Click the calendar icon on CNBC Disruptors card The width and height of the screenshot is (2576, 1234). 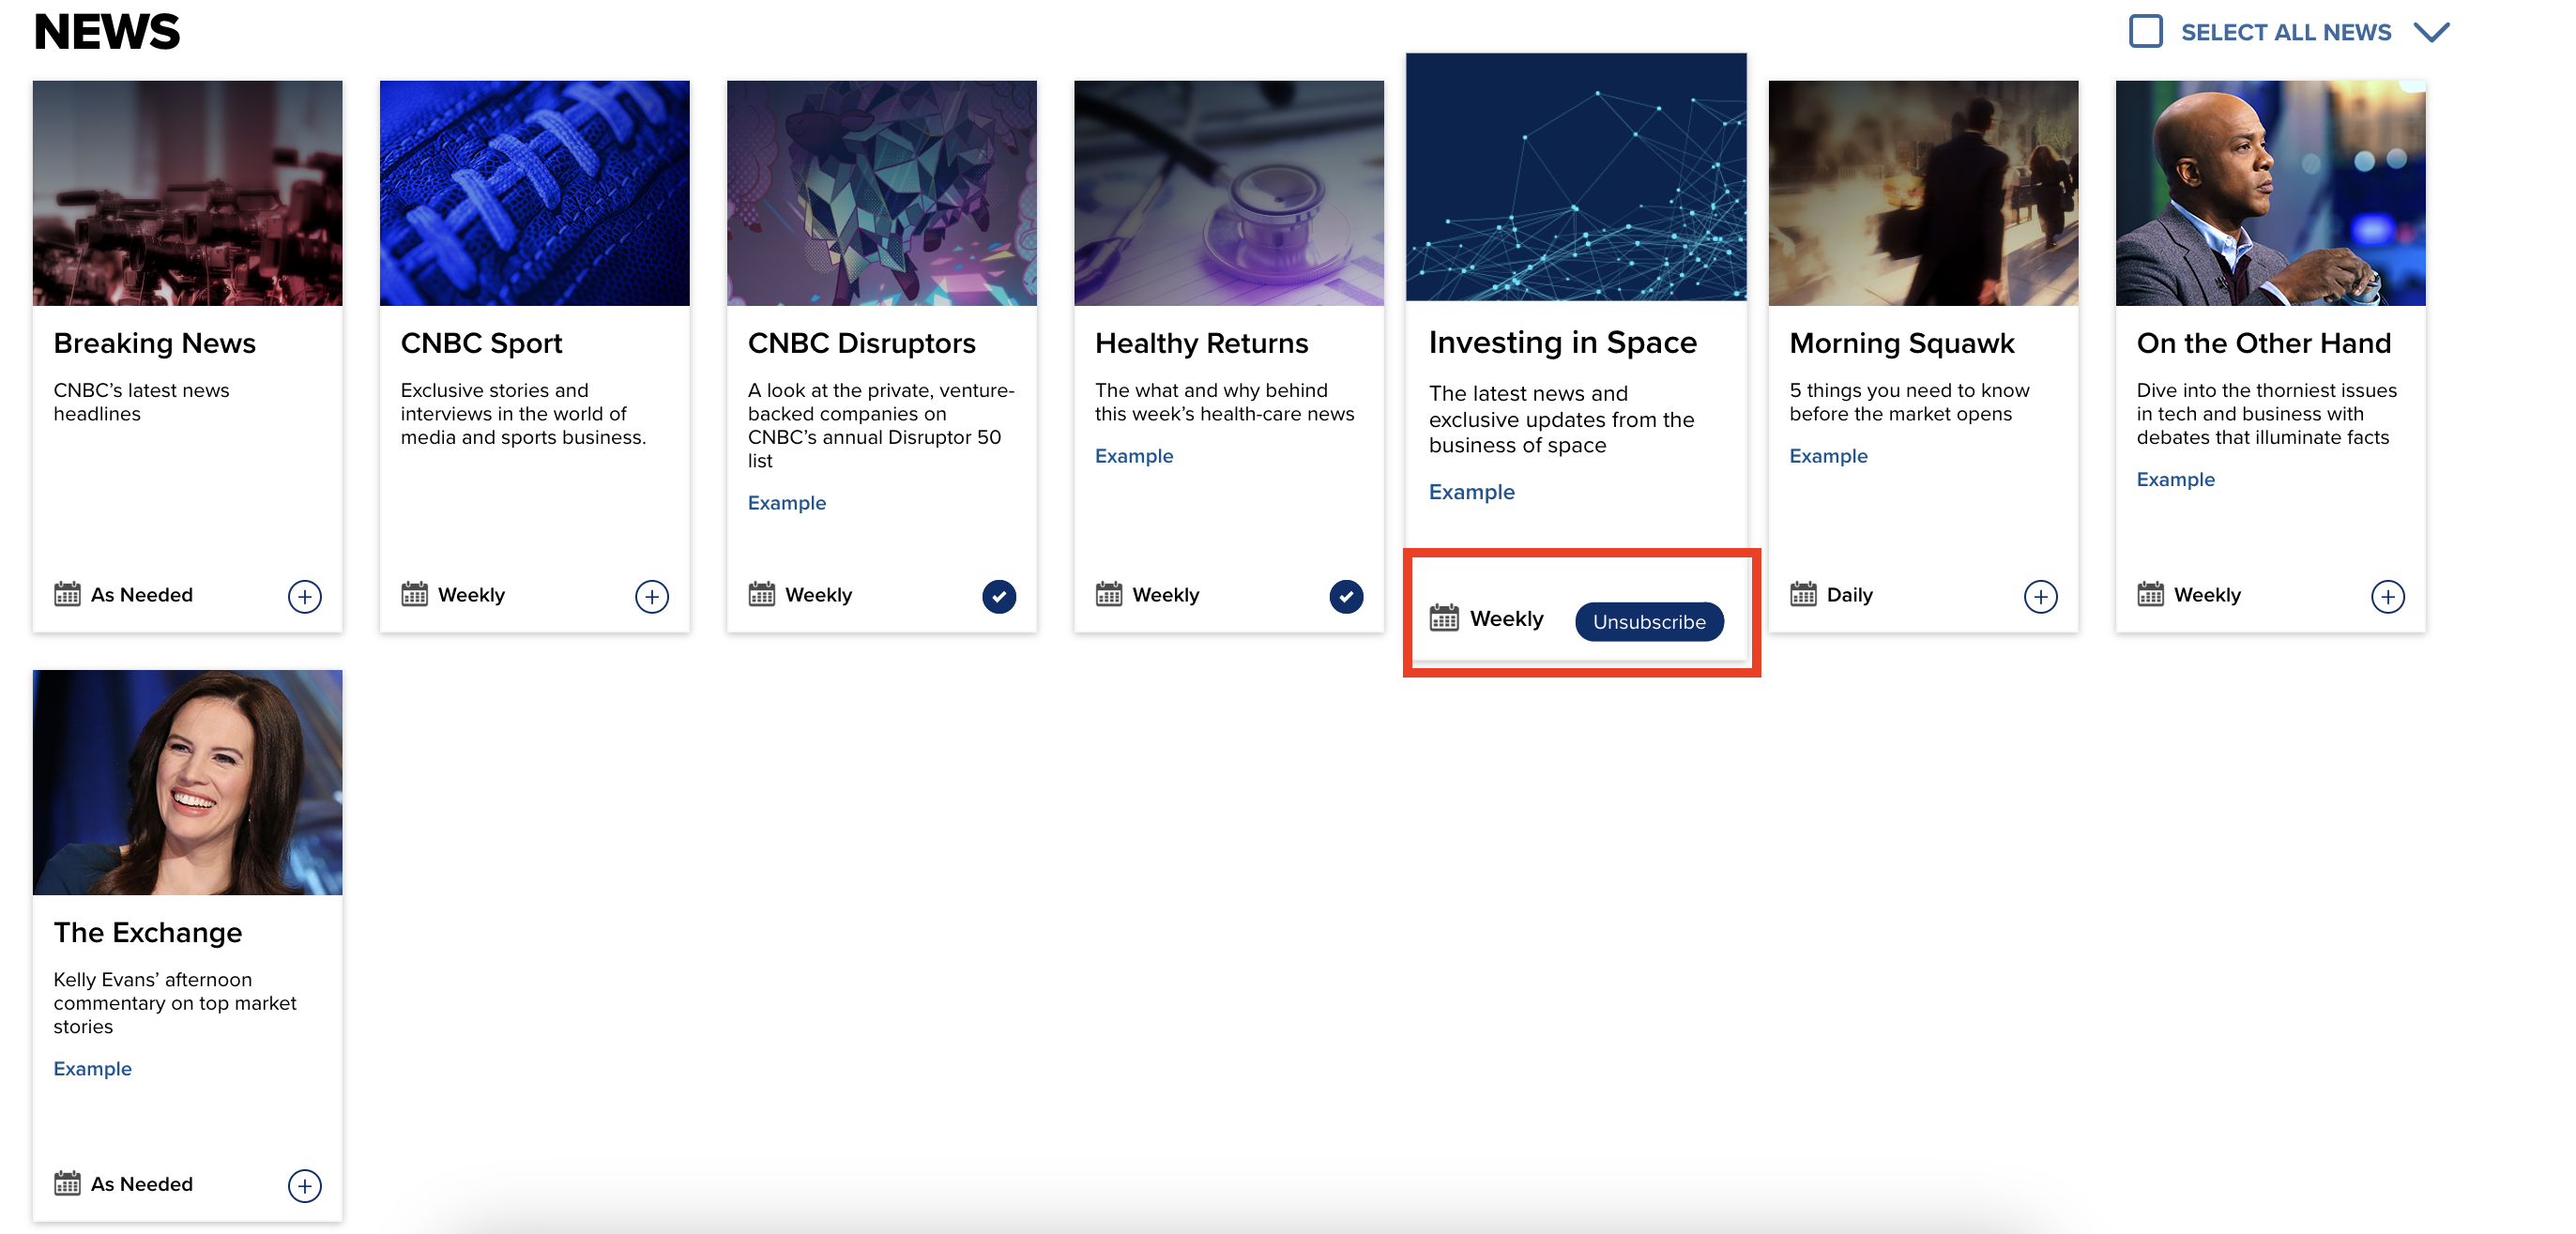[x=761, y=594]
